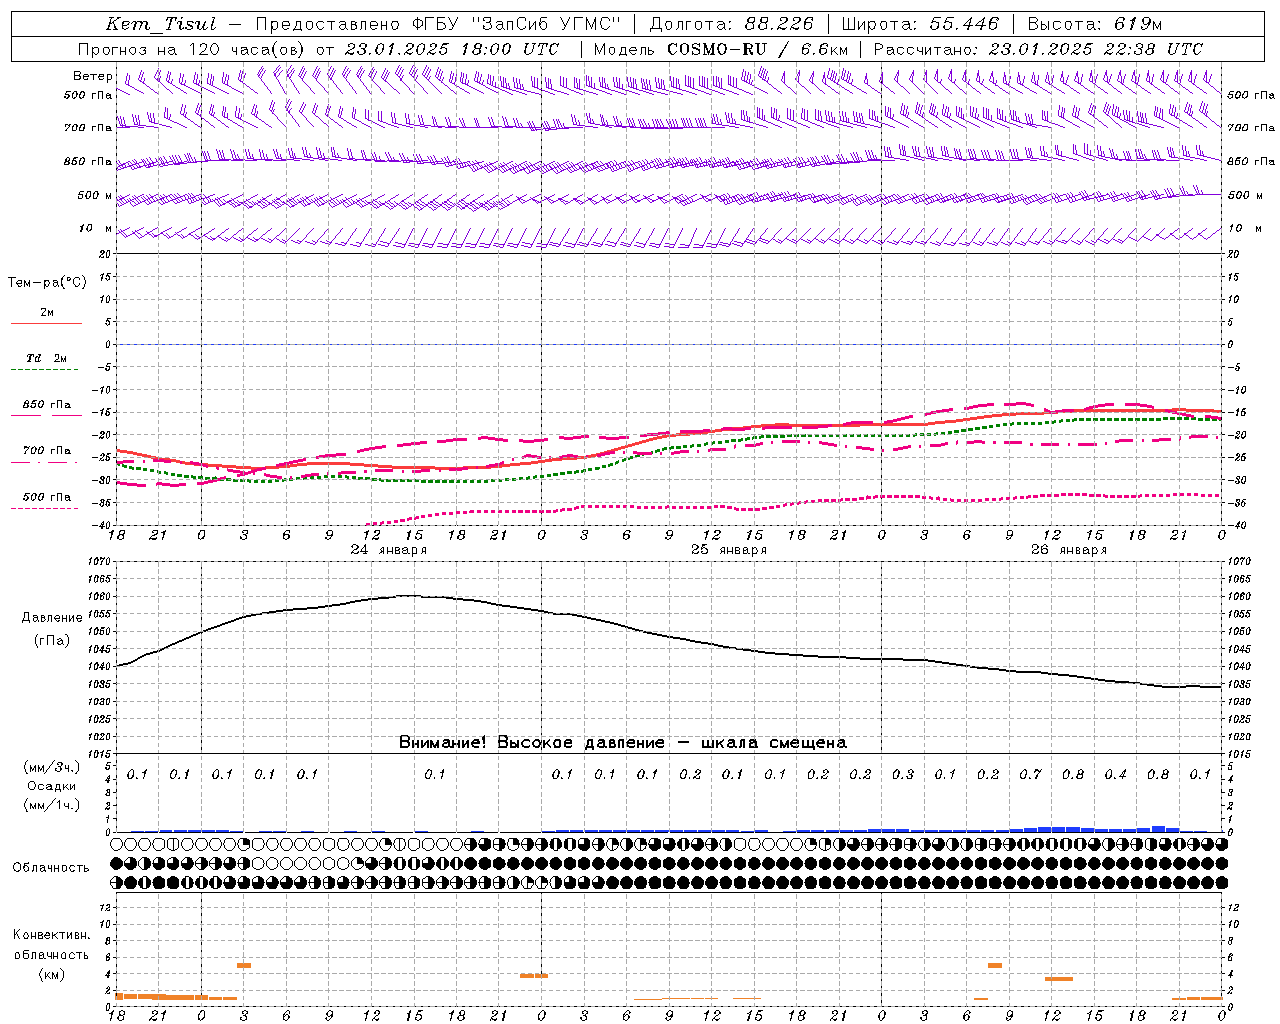Click the (км) units label of convective panel

pyautogui.click(x=51, y=974)
